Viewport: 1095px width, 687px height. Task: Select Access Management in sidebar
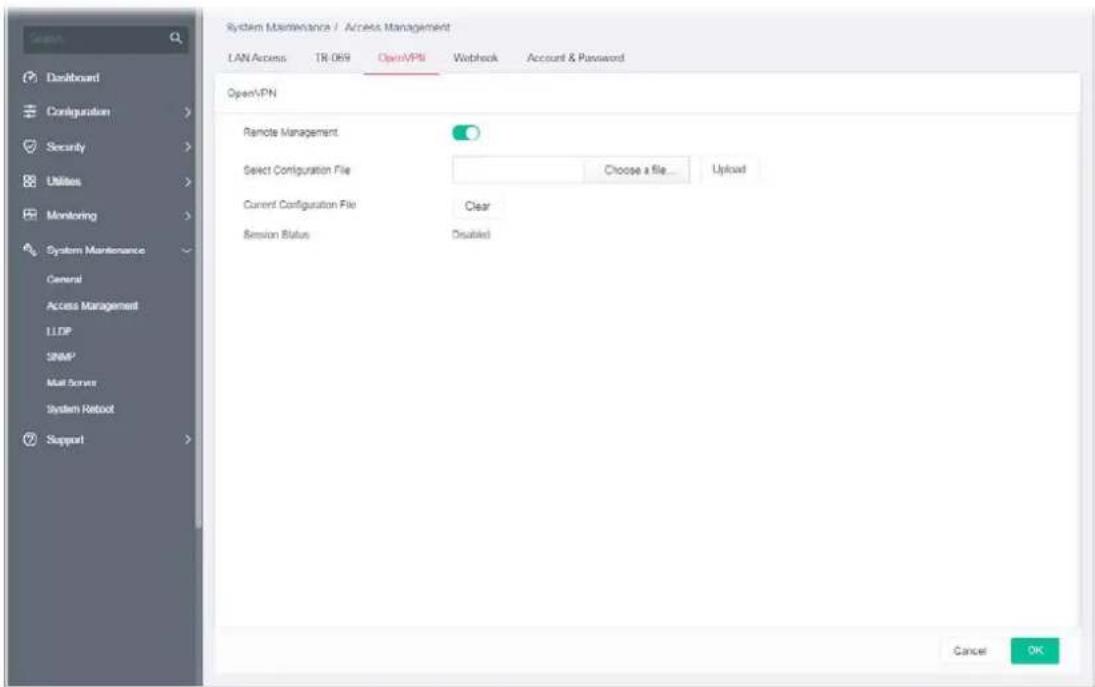(x=92, y=306)
